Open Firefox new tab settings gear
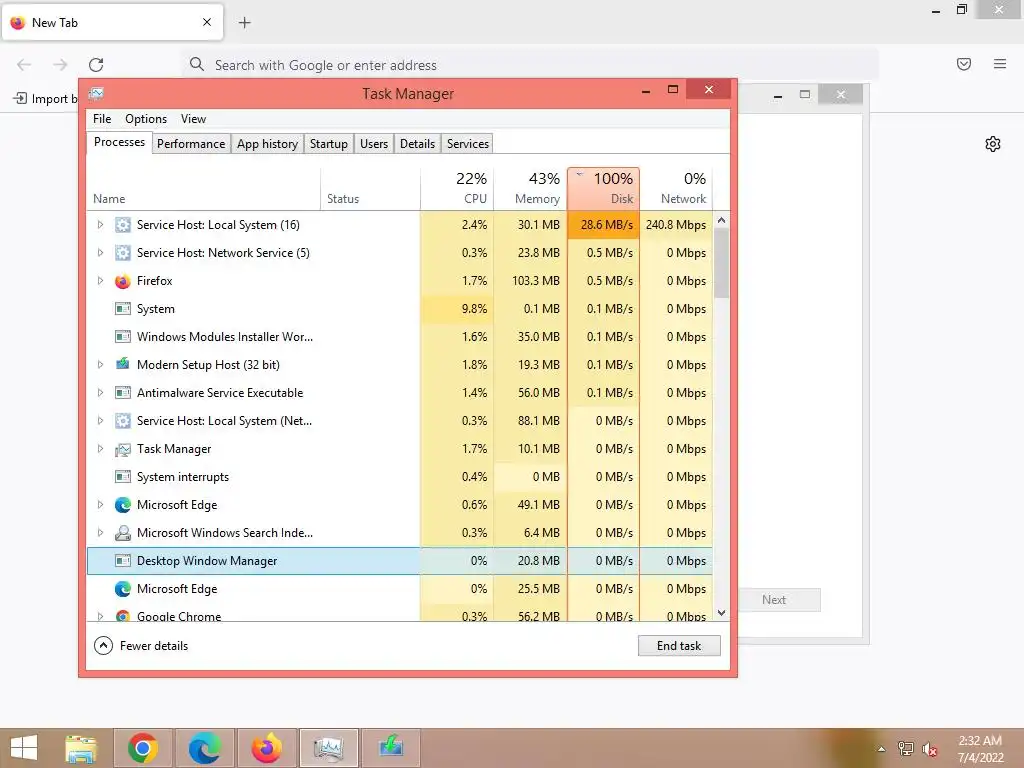 point(993,144)
